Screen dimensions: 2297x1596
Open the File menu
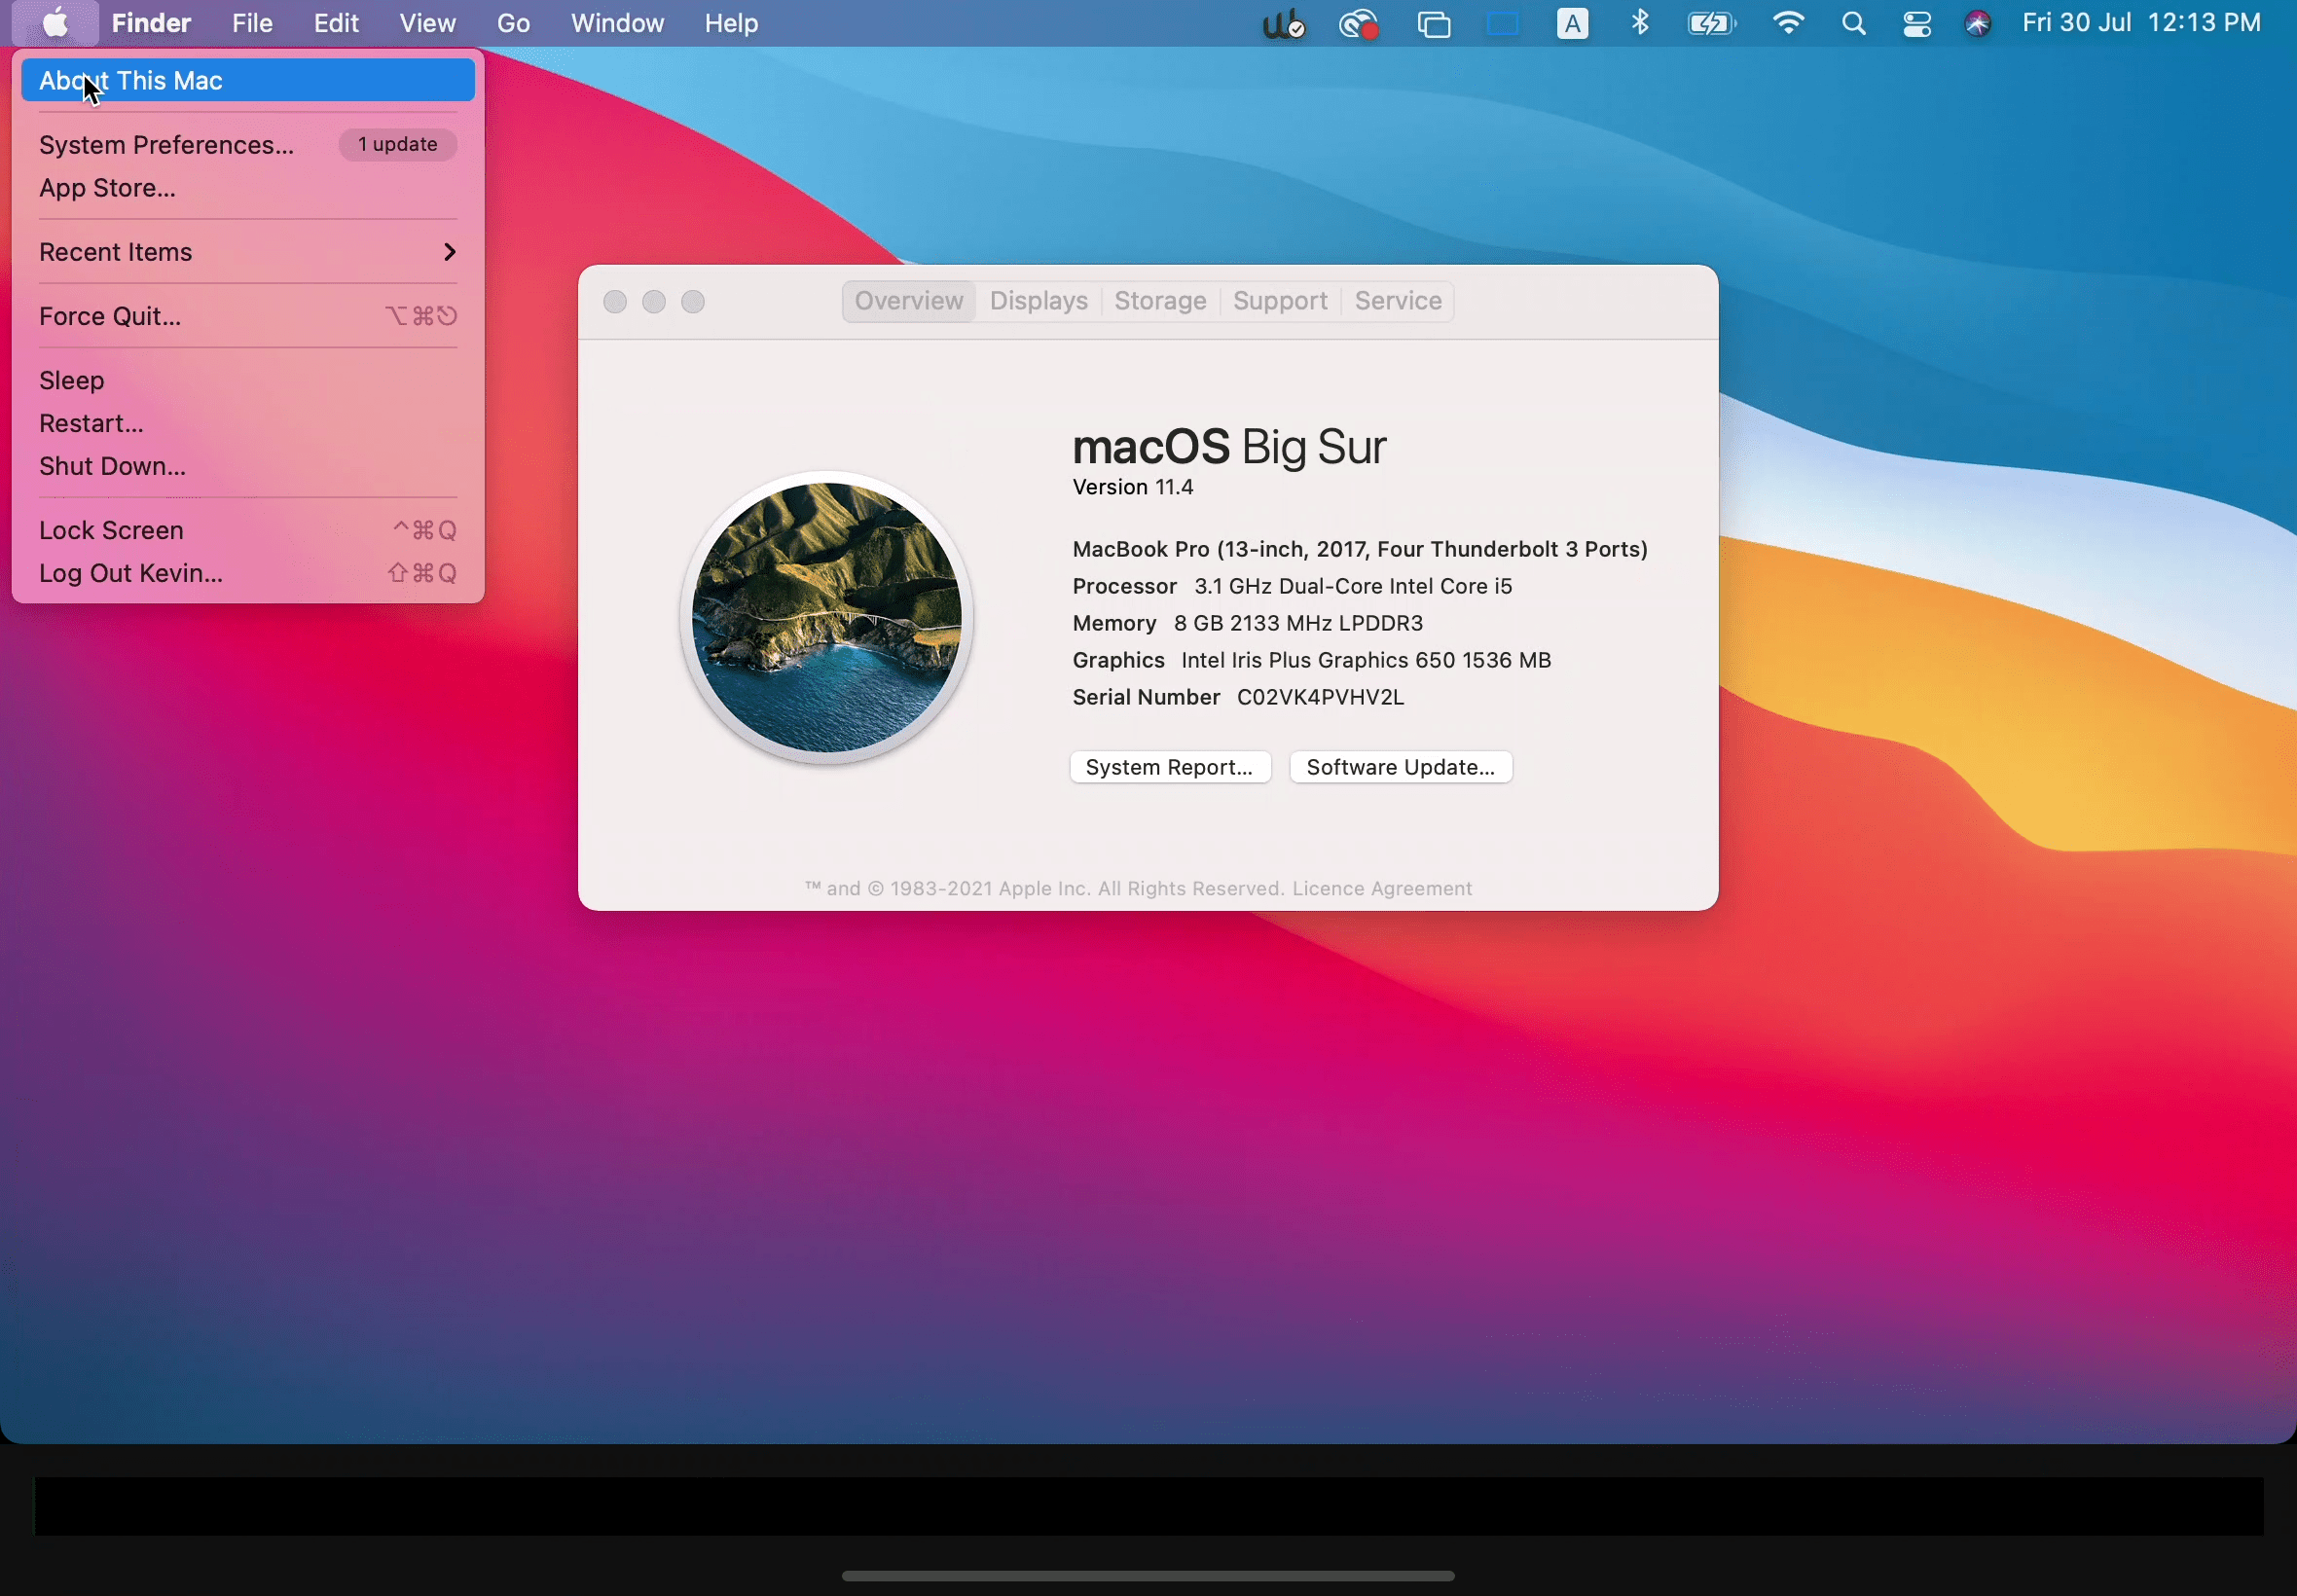tap(252, 23)
